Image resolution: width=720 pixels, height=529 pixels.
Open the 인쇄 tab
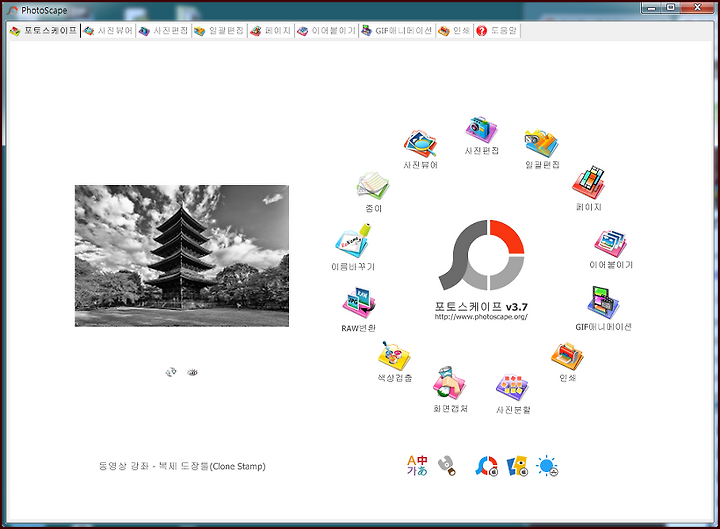454,31
